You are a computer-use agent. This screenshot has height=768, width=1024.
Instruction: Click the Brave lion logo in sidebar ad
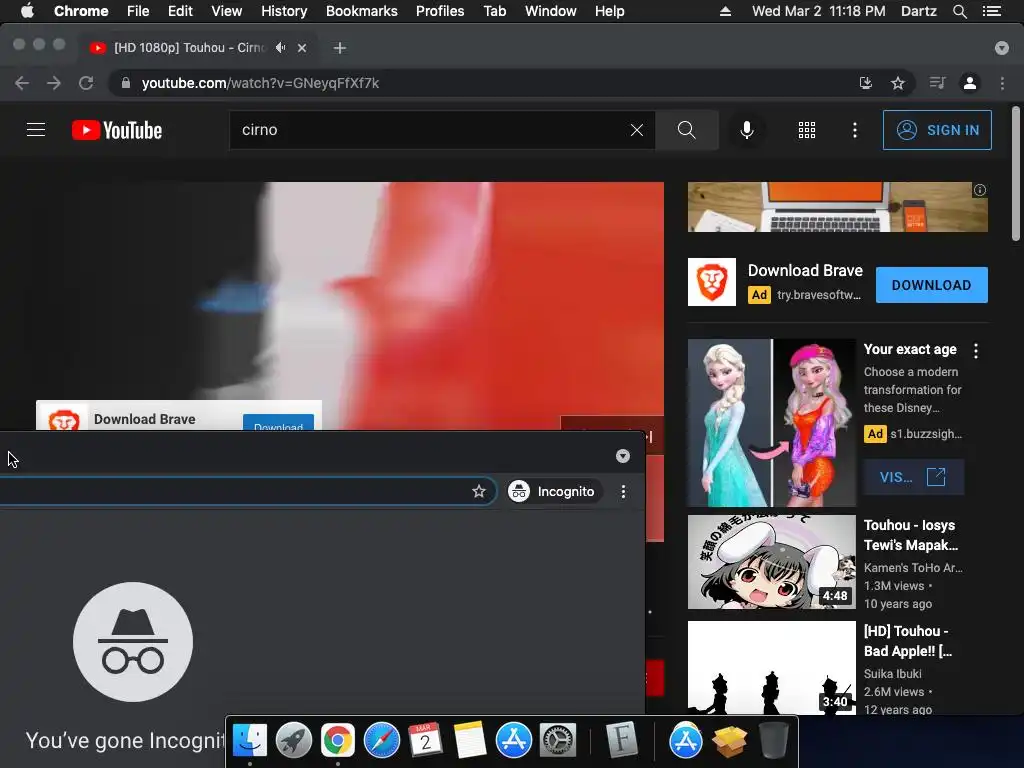click(x=712, y=282)
